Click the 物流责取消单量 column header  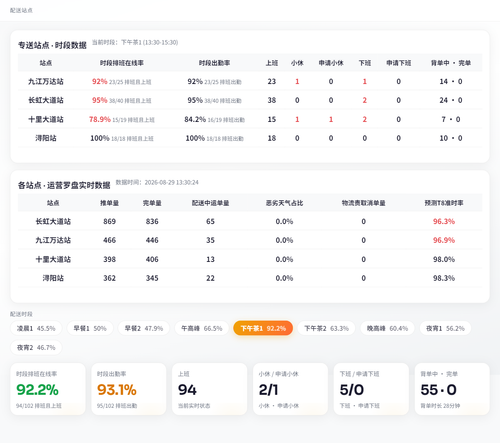pyautogui.click(x=363, y=203)
